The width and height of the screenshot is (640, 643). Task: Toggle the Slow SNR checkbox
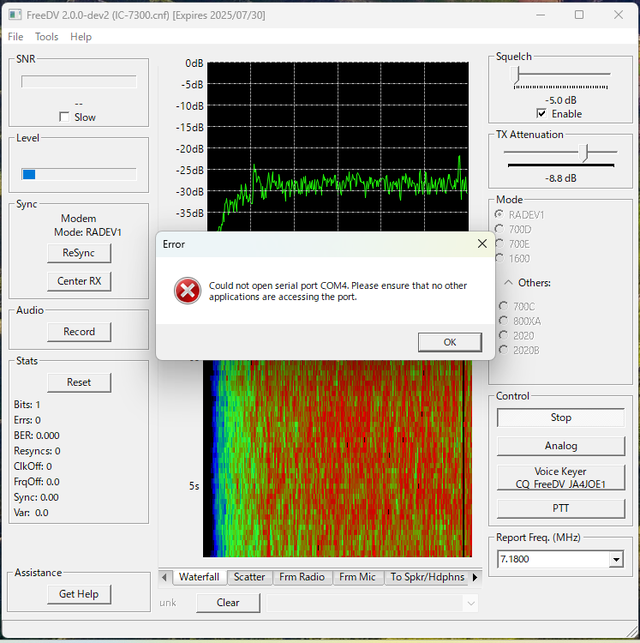coord(64,117)
